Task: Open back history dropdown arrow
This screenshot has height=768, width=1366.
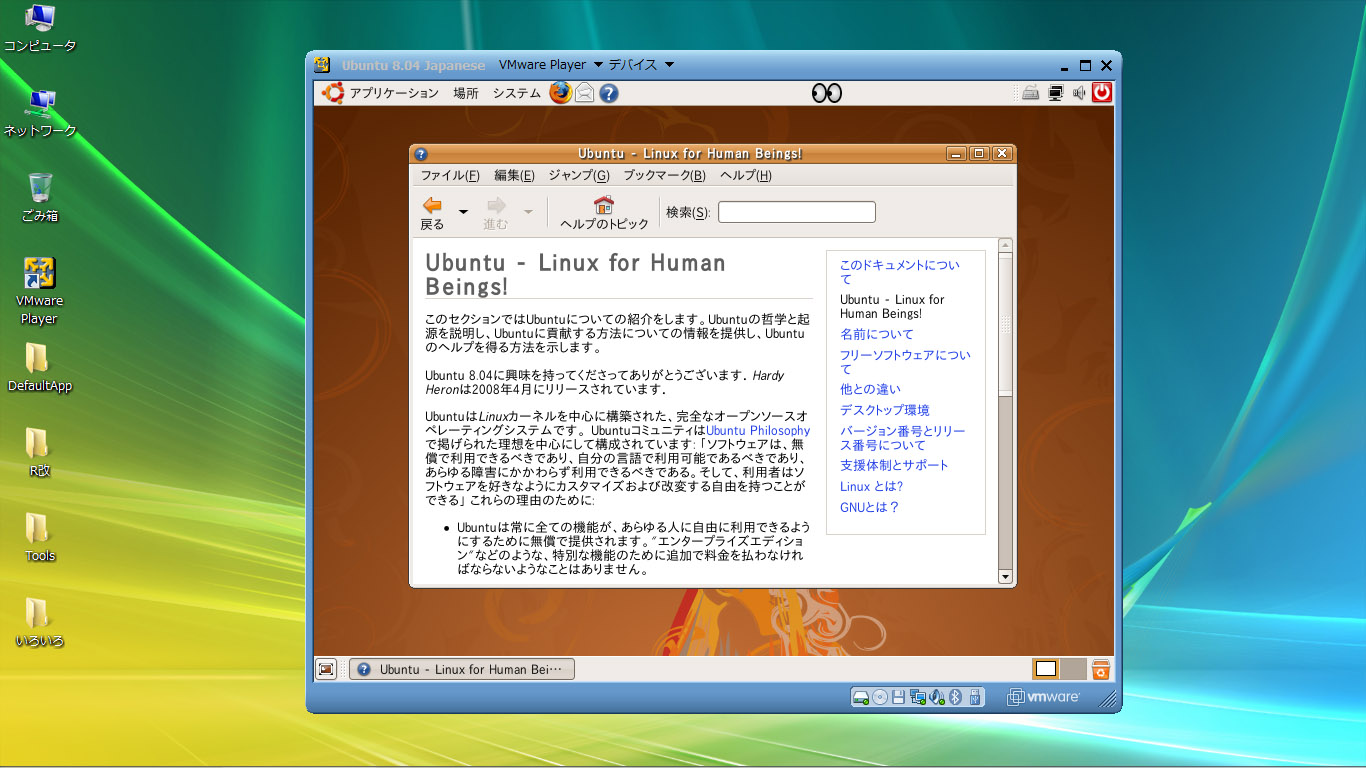Action: 463,212
